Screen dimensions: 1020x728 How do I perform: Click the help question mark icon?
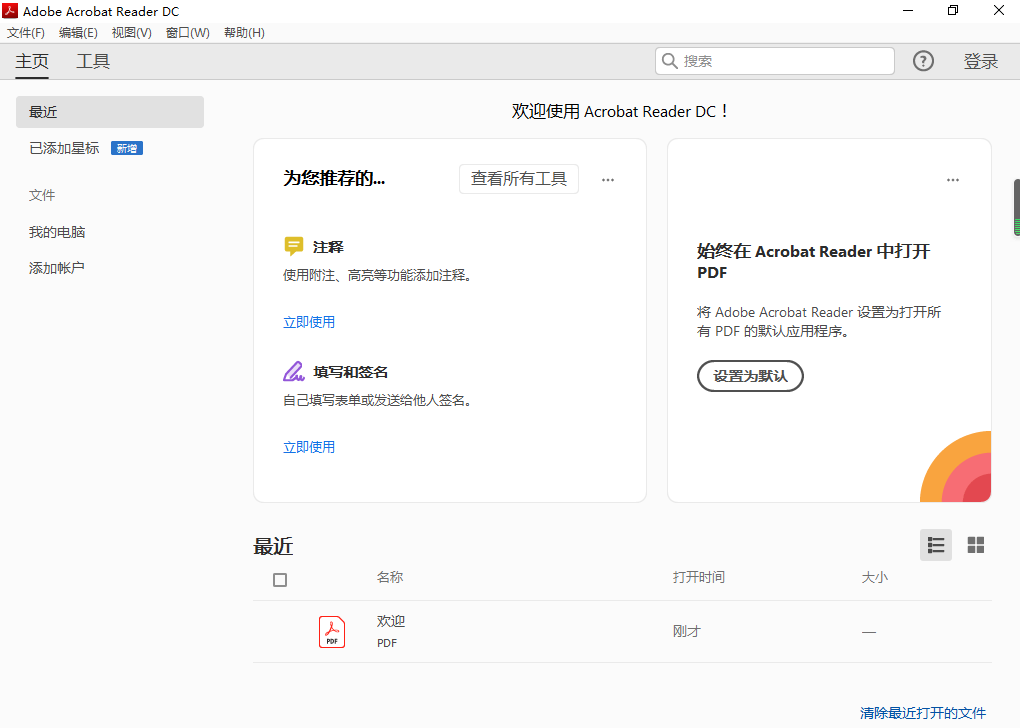click(923, 61)
